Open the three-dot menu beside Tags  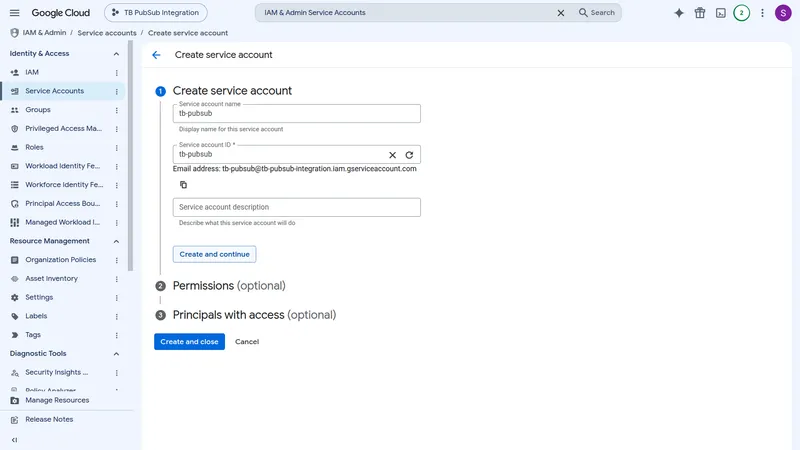pyautogui.click(x=116, y=335)
